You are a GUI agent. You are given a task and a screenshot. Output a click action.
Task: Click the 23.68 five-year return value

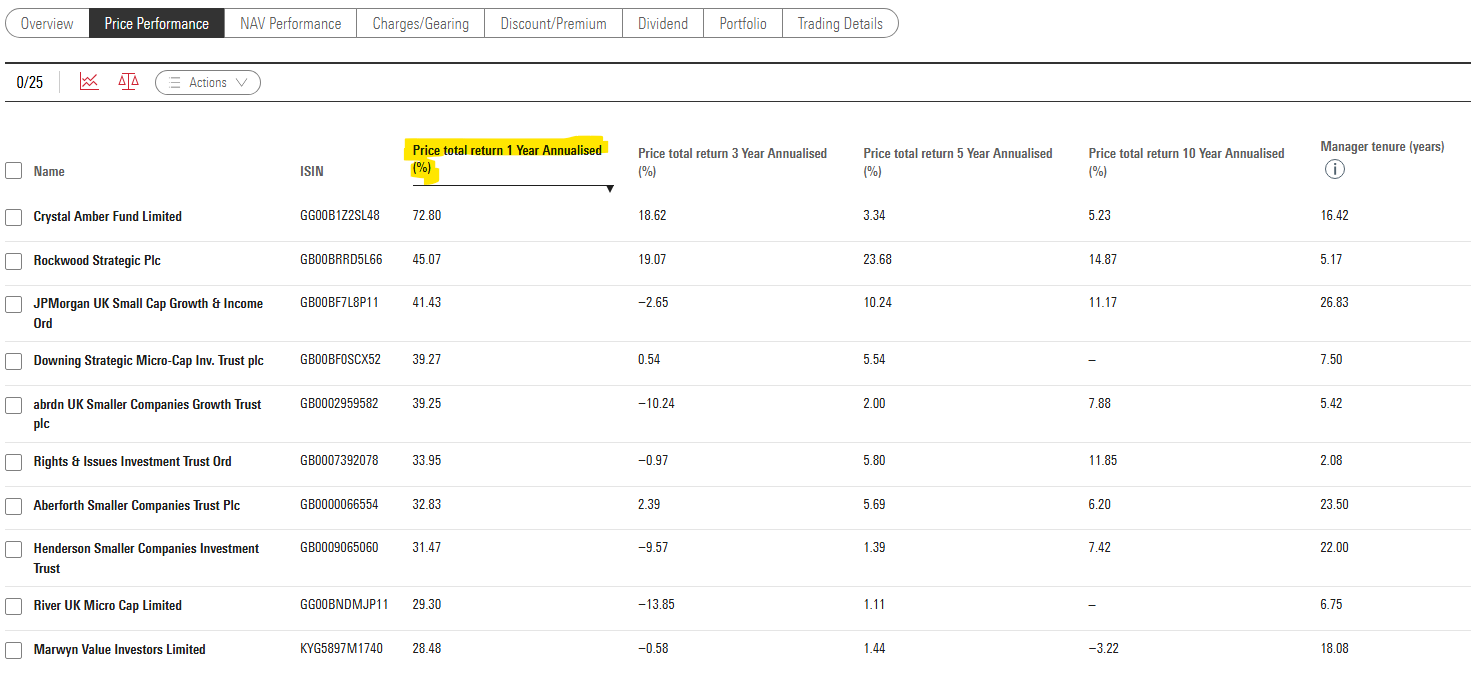pos(878,259)
